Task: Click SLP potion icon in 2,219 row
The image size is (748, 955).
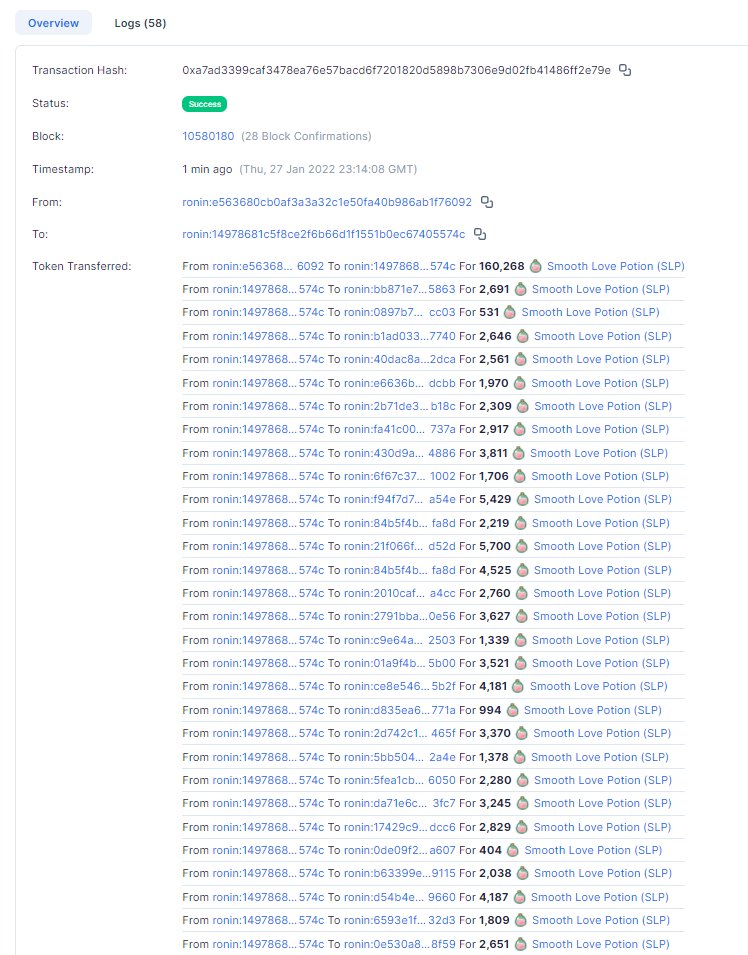Action: pyautogui.click(x=520, y=523)
